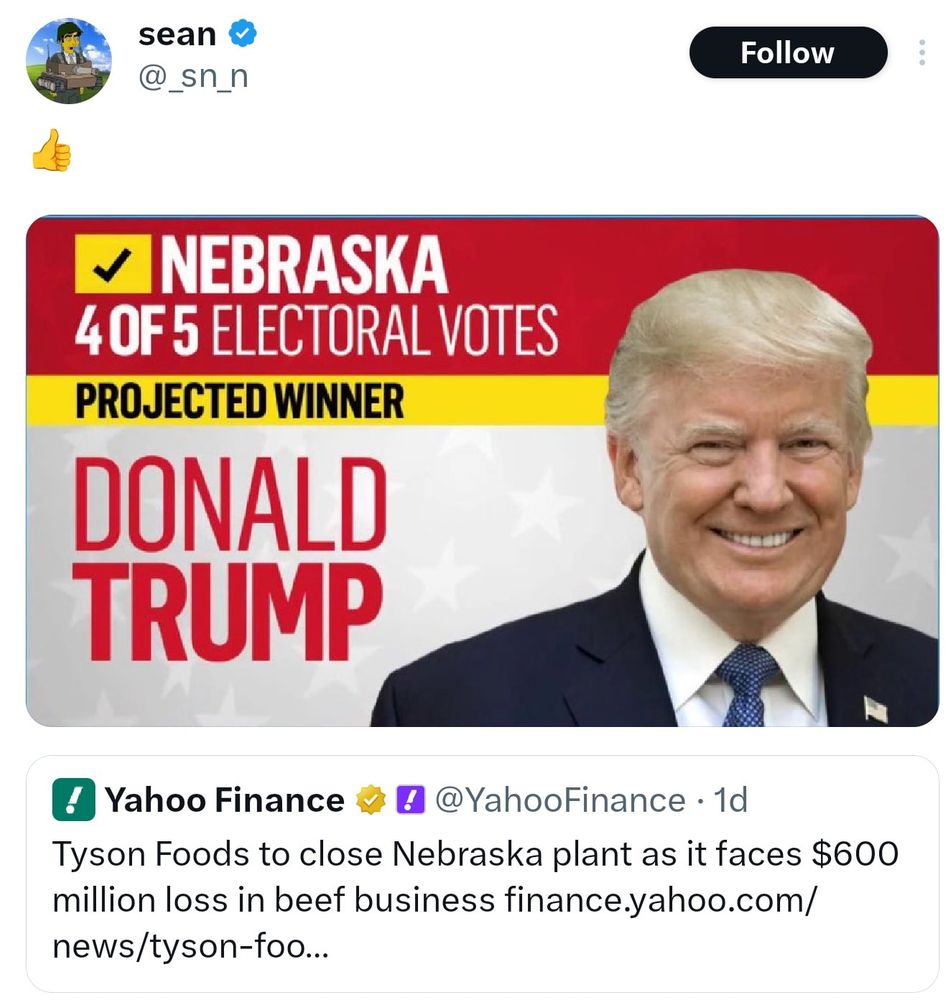Open the three-dot more options menu
Image resolution: width=948 pixels, height=1000 pixels.
tap(921, 52)
